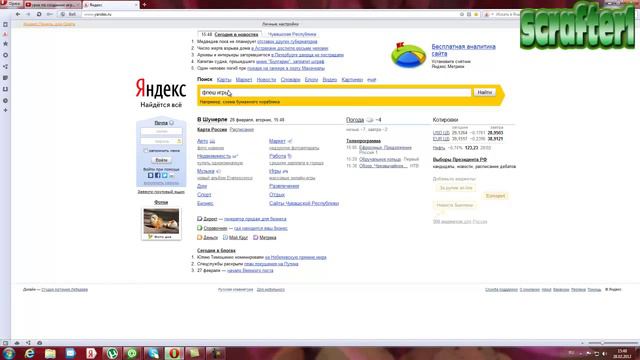Open the Маркет search category
The image size is (640, 360).
point(244,80)
